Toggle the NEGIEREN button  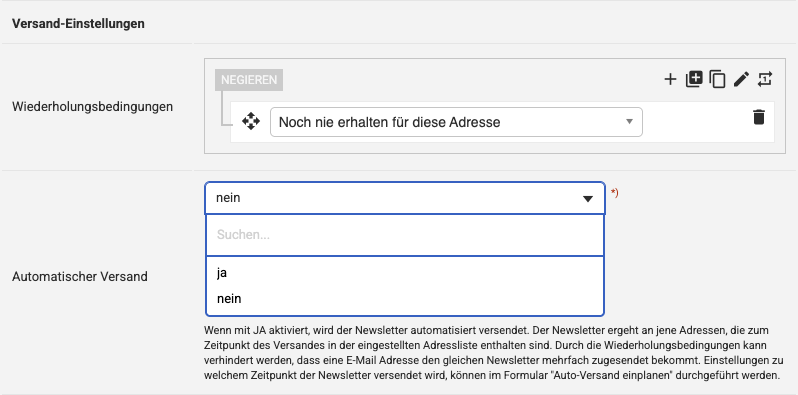coord(249,80)
